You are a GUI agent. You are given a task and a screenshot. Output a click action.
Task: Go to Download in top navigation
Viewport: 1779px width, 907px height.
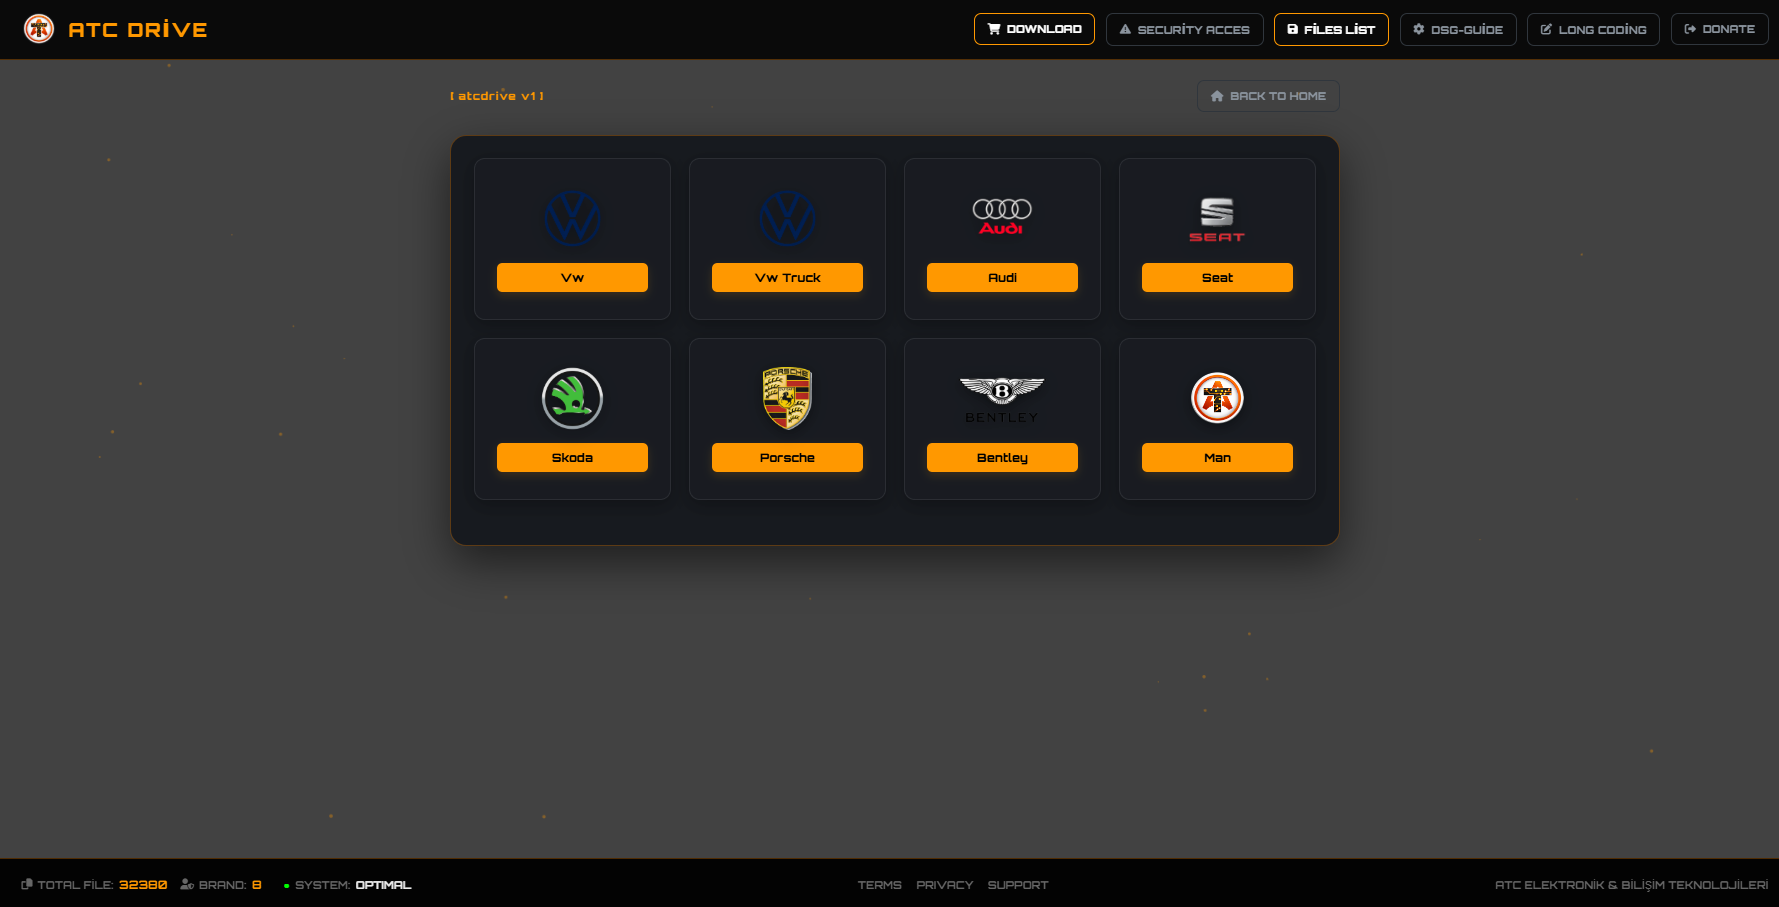tap(1034, 29)
